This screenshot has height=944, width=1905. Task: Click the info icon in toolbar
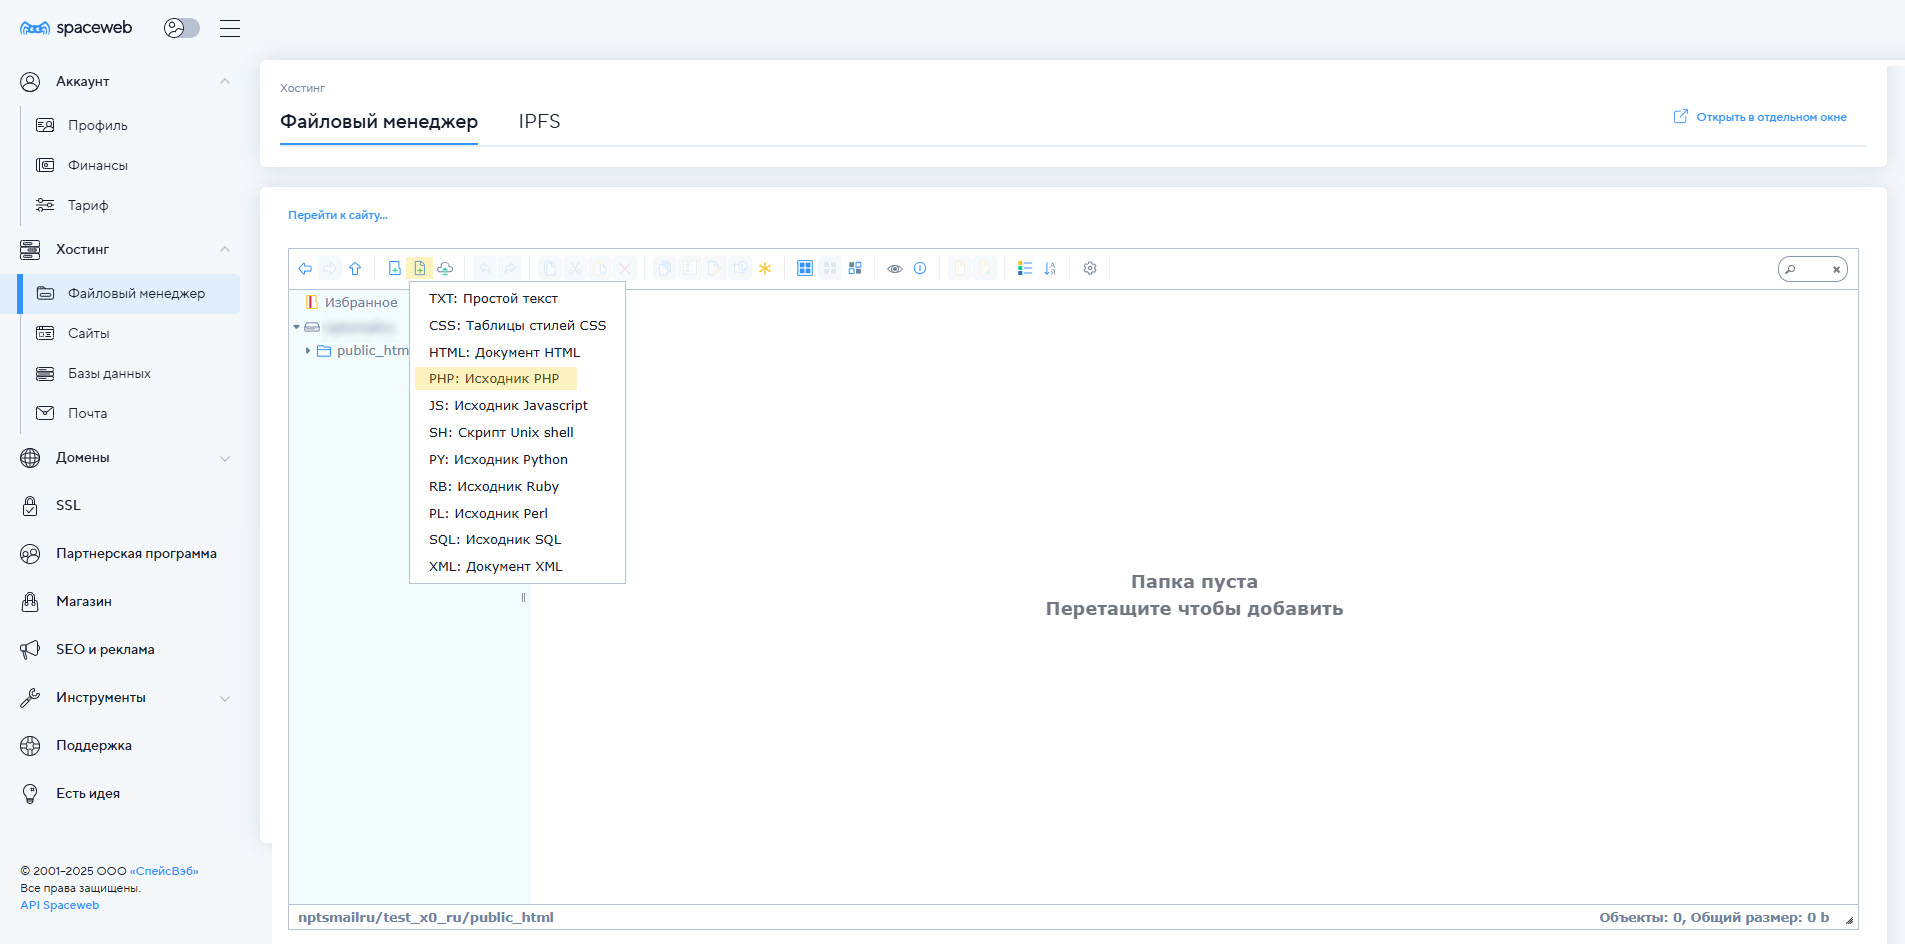coord(920,268)
